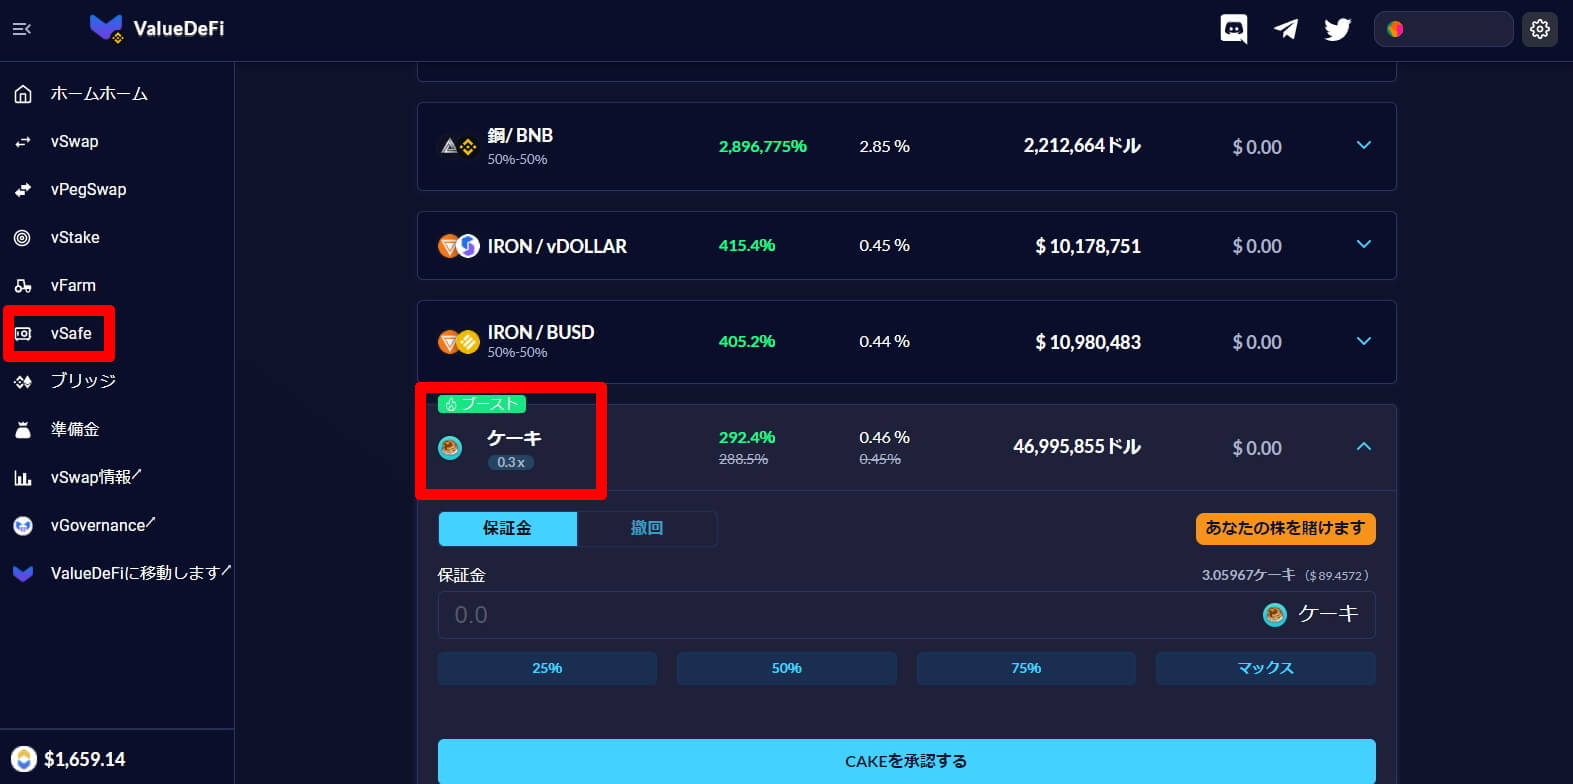The image size is (1573, 784).
Task: Switch to the 撤回 withdraw tab
Action: tap(647, 528)
